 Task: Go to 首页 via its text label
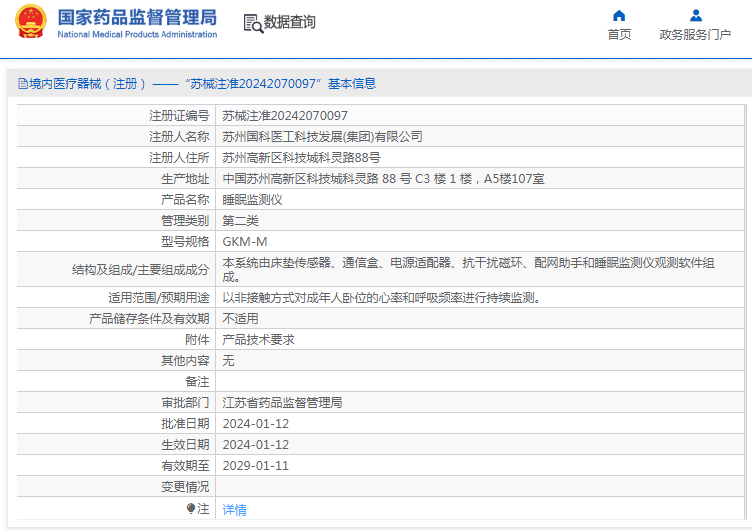[619, 34]
